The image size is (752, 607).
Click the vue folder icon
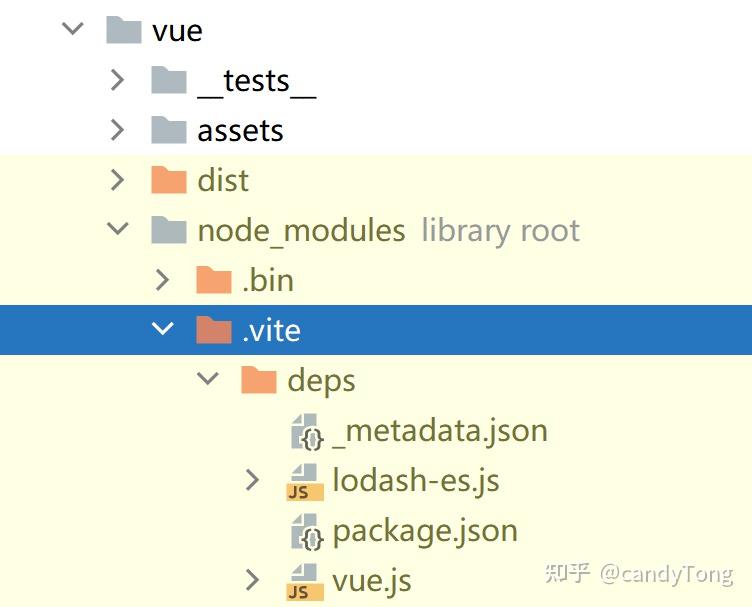123,30
